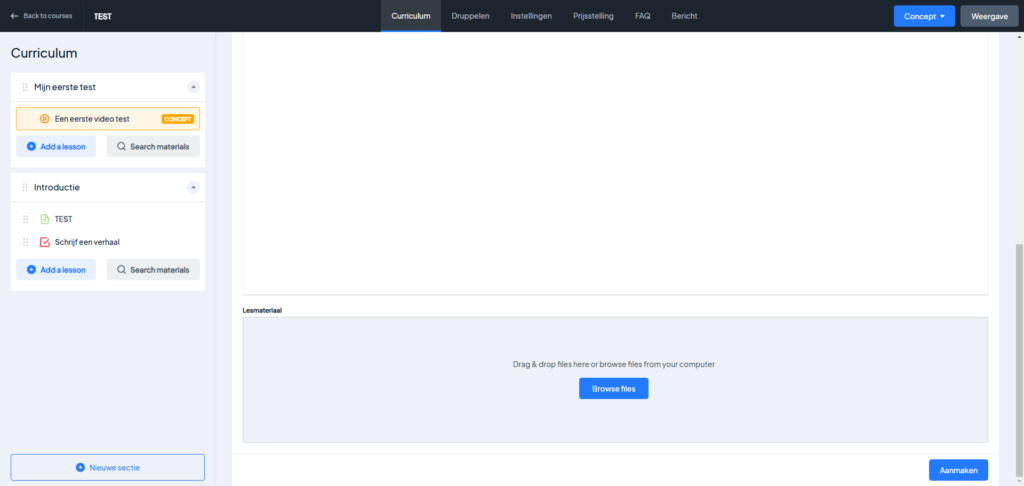Click the plus icon on Nieuwe sectie
Image resolution: width=1024 pixels, height=486 pixels.
[80, 468]
